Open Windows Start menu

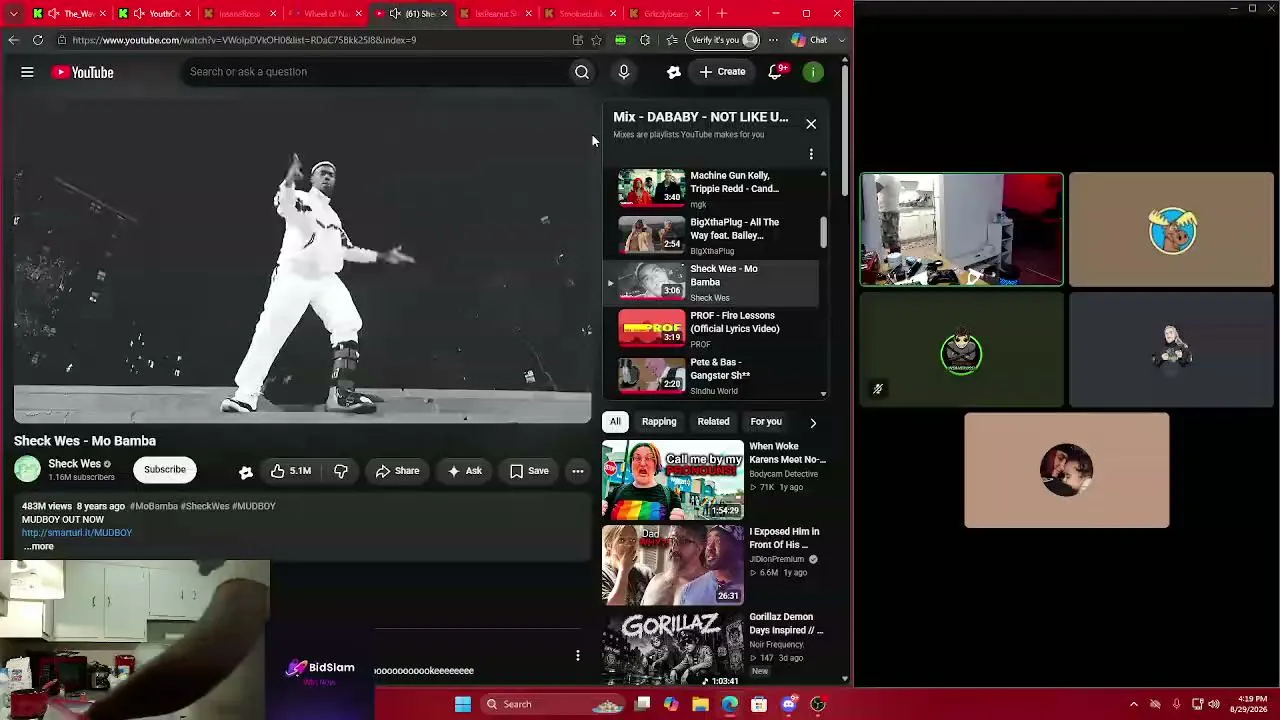(x=463, y=704)
